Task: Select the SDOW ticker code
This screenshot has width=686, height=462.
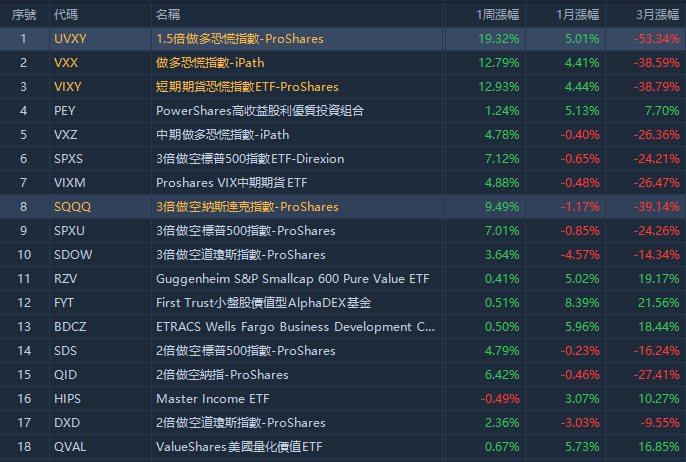Action: [73, 255]
